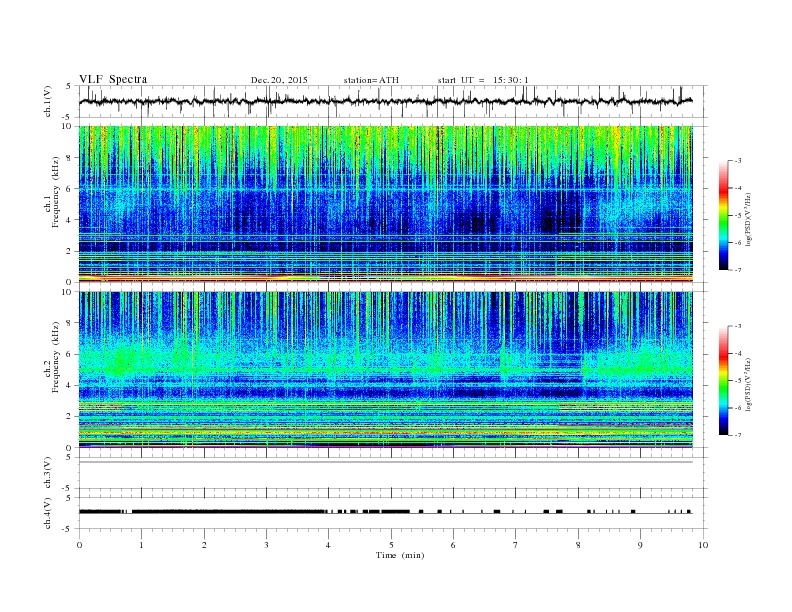
Task: Click the upper colorbar next to ch.1 spectrogram
Action: [724, 215]
